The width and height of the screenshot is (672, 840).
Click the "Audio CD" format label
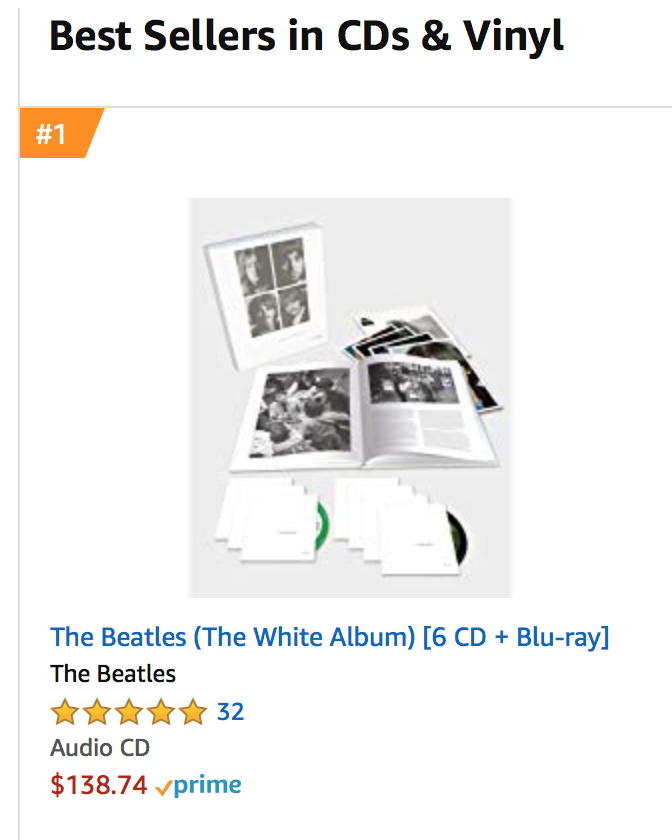coord(100,748)
